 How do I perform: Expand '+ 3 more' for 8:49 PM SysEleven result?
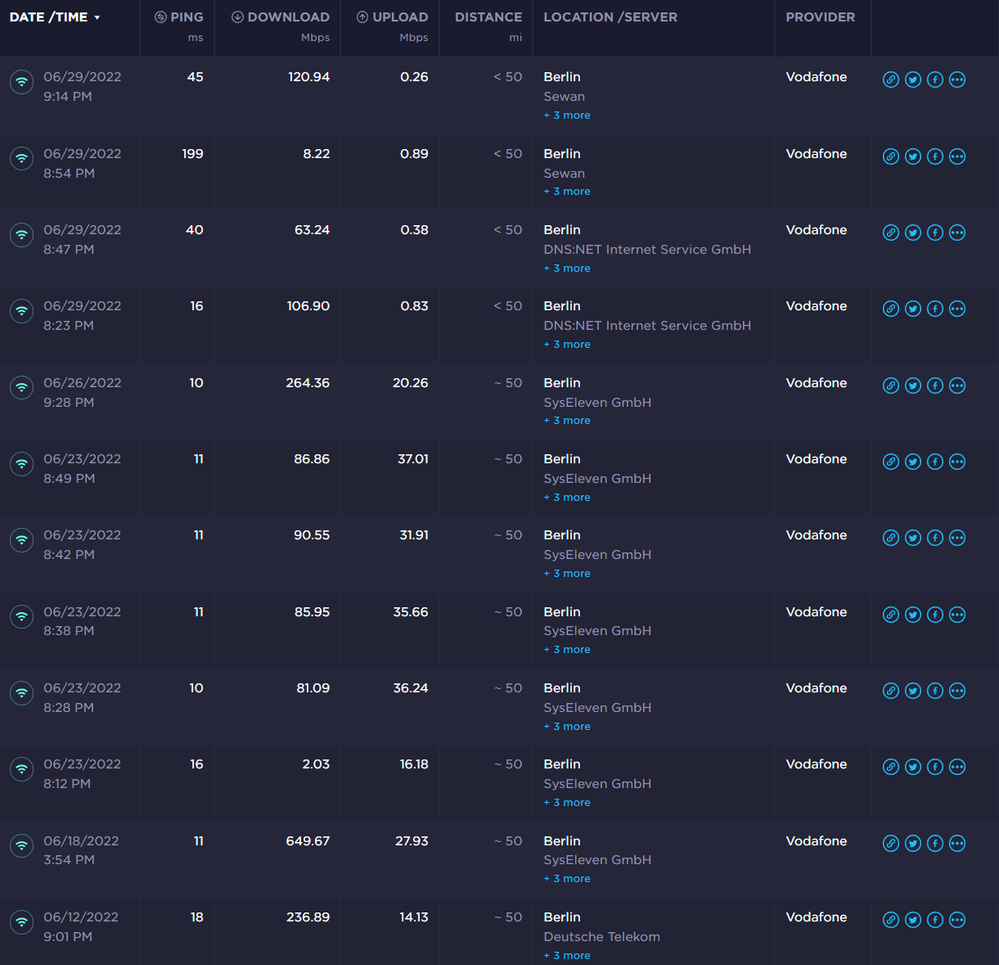coord(567,497)
